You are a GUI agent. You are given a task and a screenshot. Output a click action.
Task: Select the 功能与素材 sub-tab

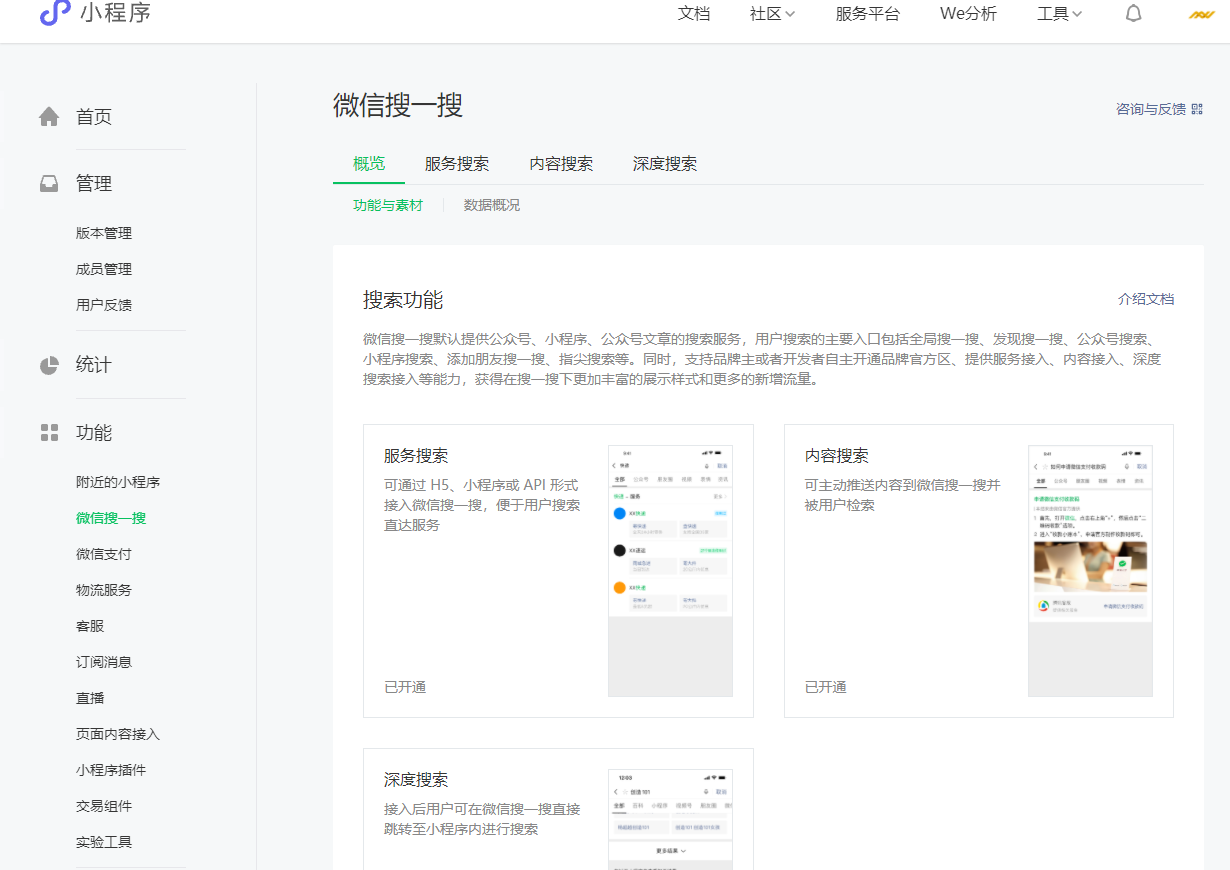pos(388,205)
